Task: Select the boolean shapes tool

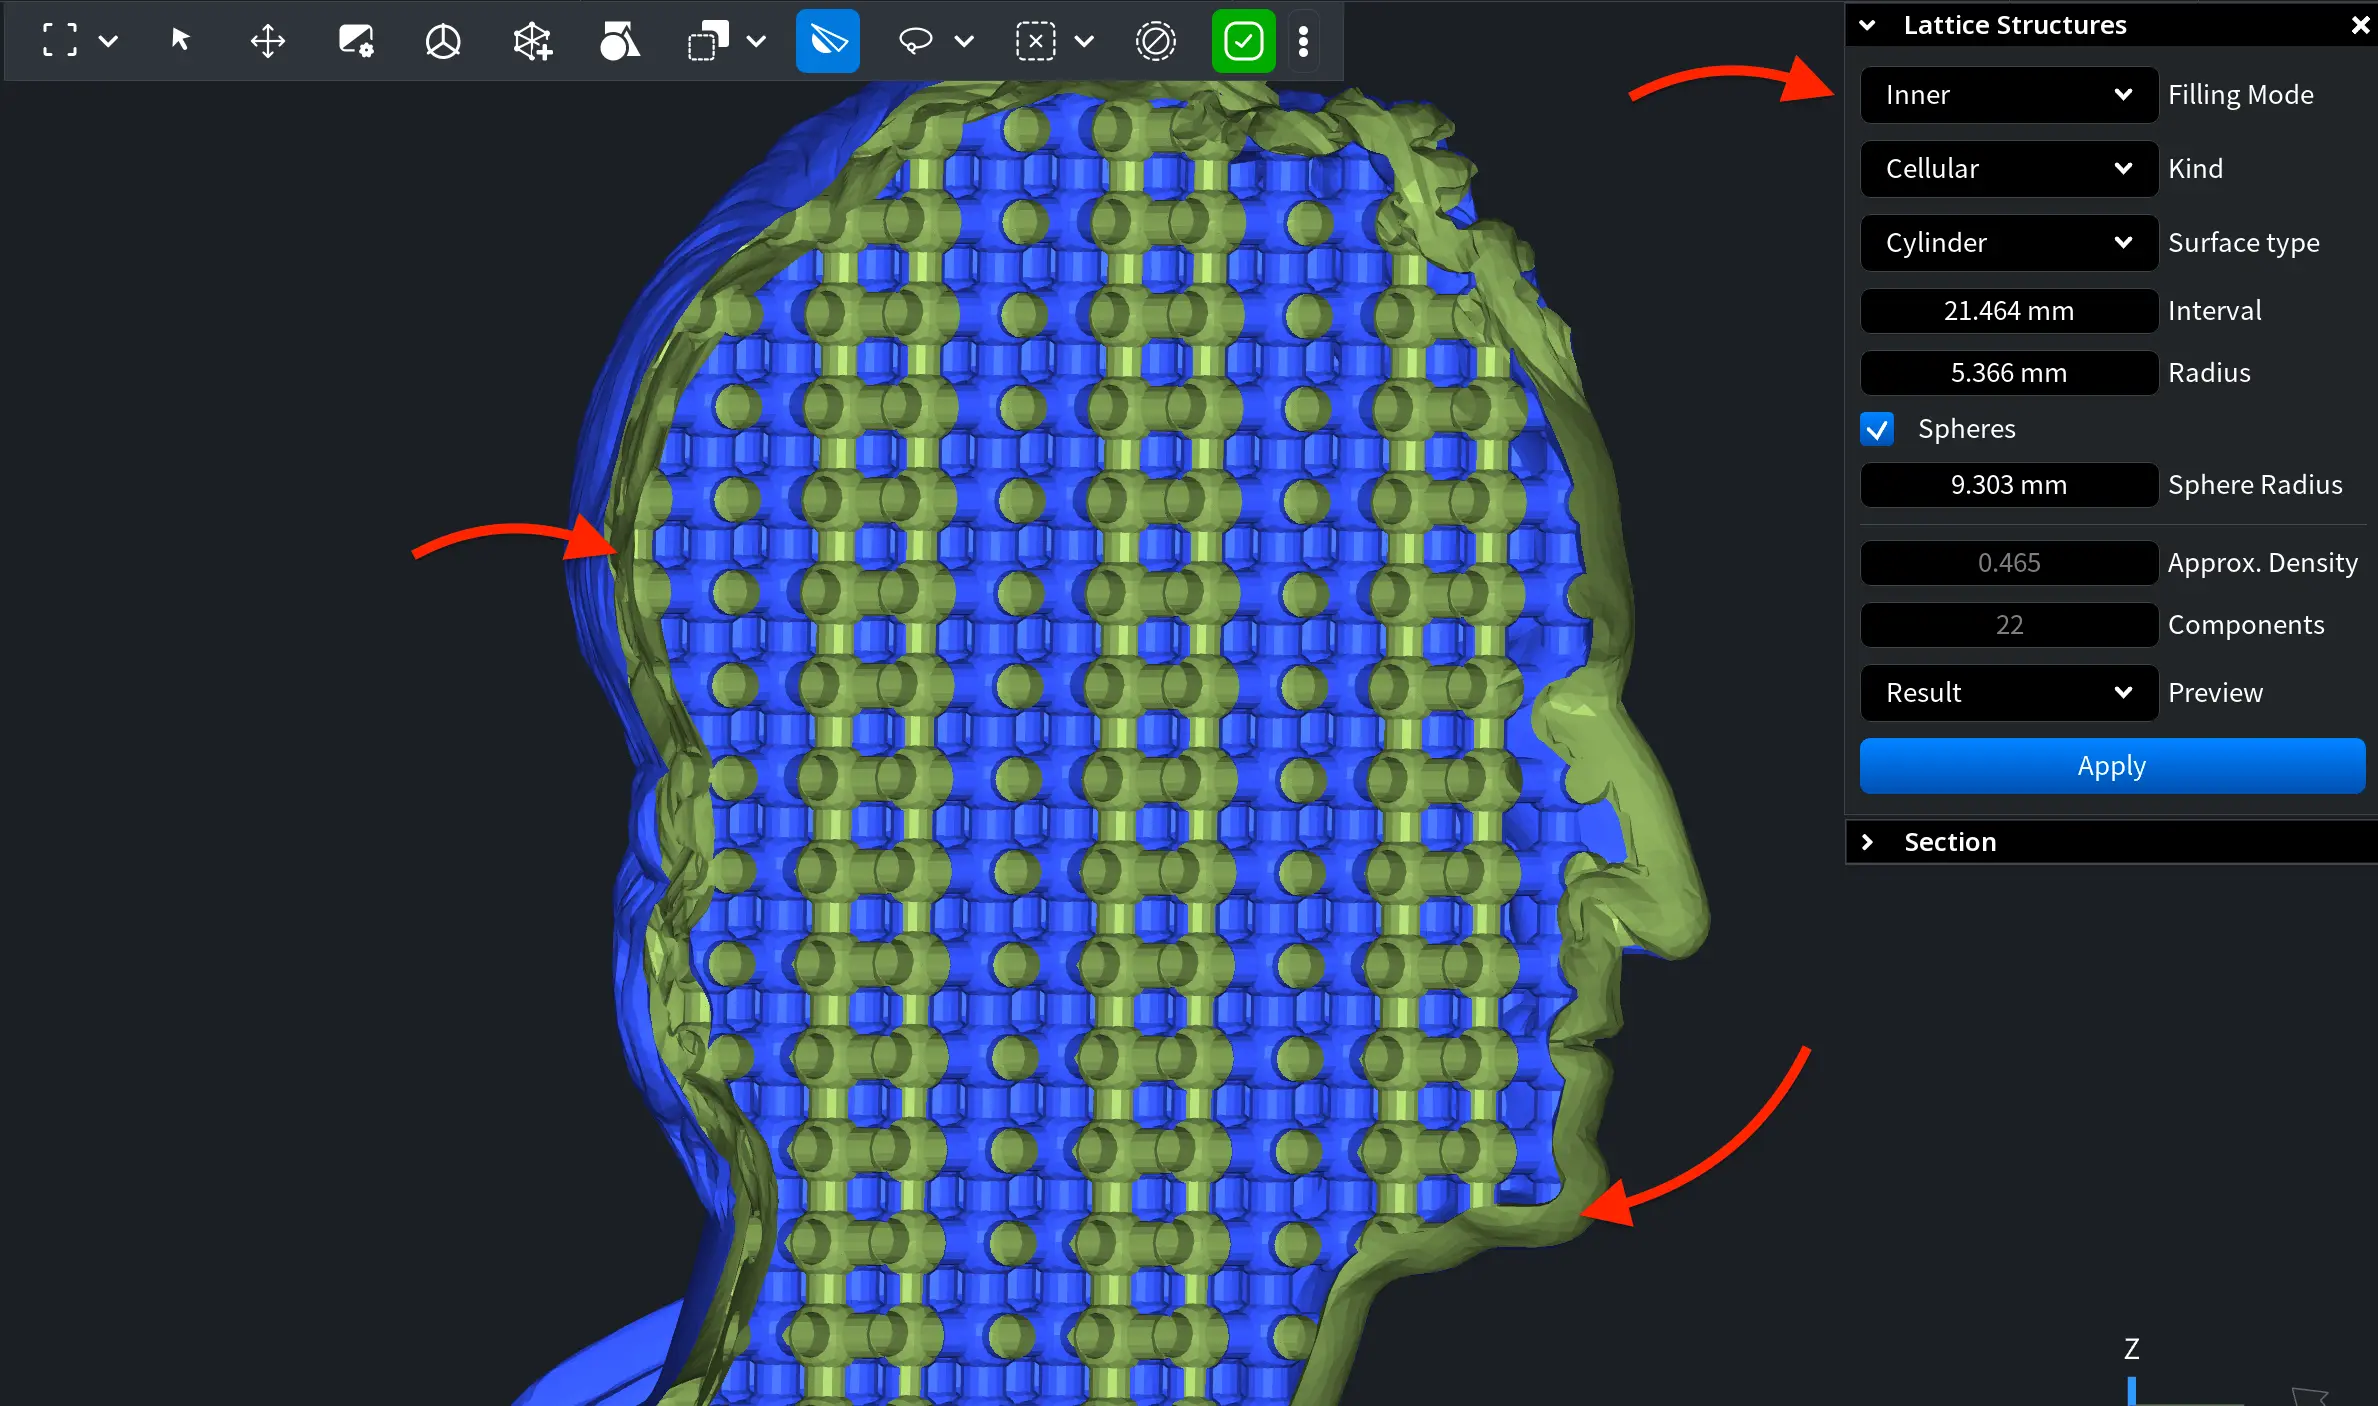Action: click(620, 40)
